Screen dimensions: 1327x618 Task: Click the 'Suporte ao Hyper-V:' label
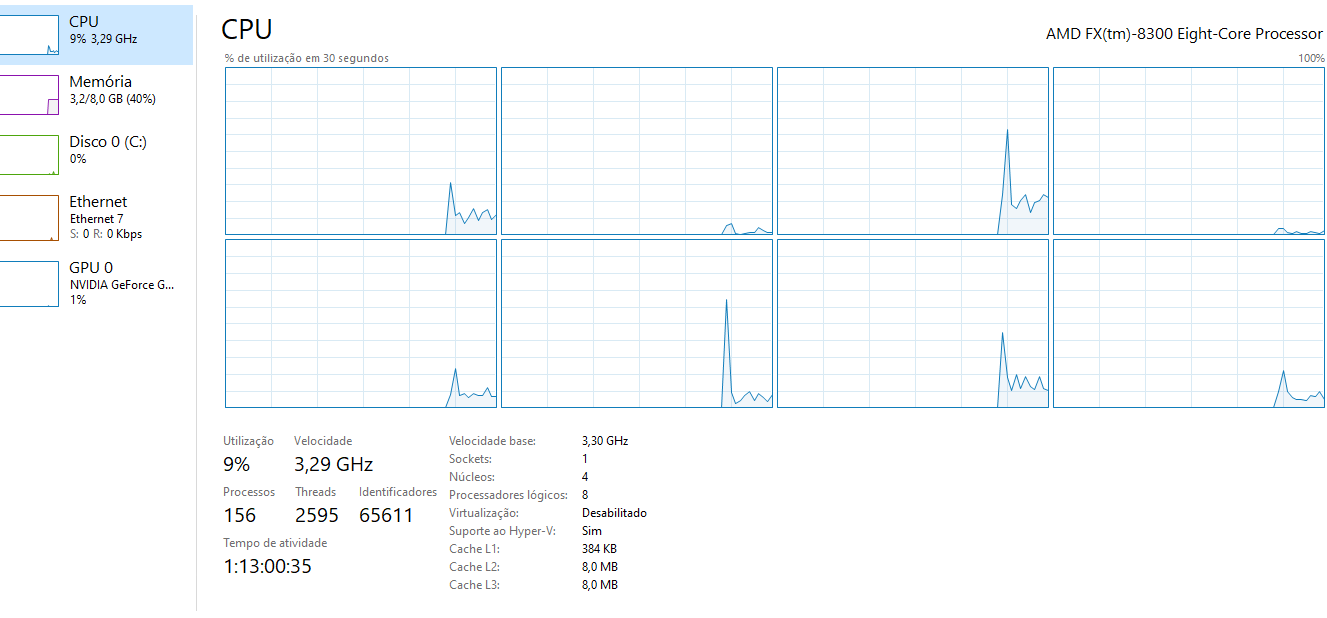tap(502, 531)
